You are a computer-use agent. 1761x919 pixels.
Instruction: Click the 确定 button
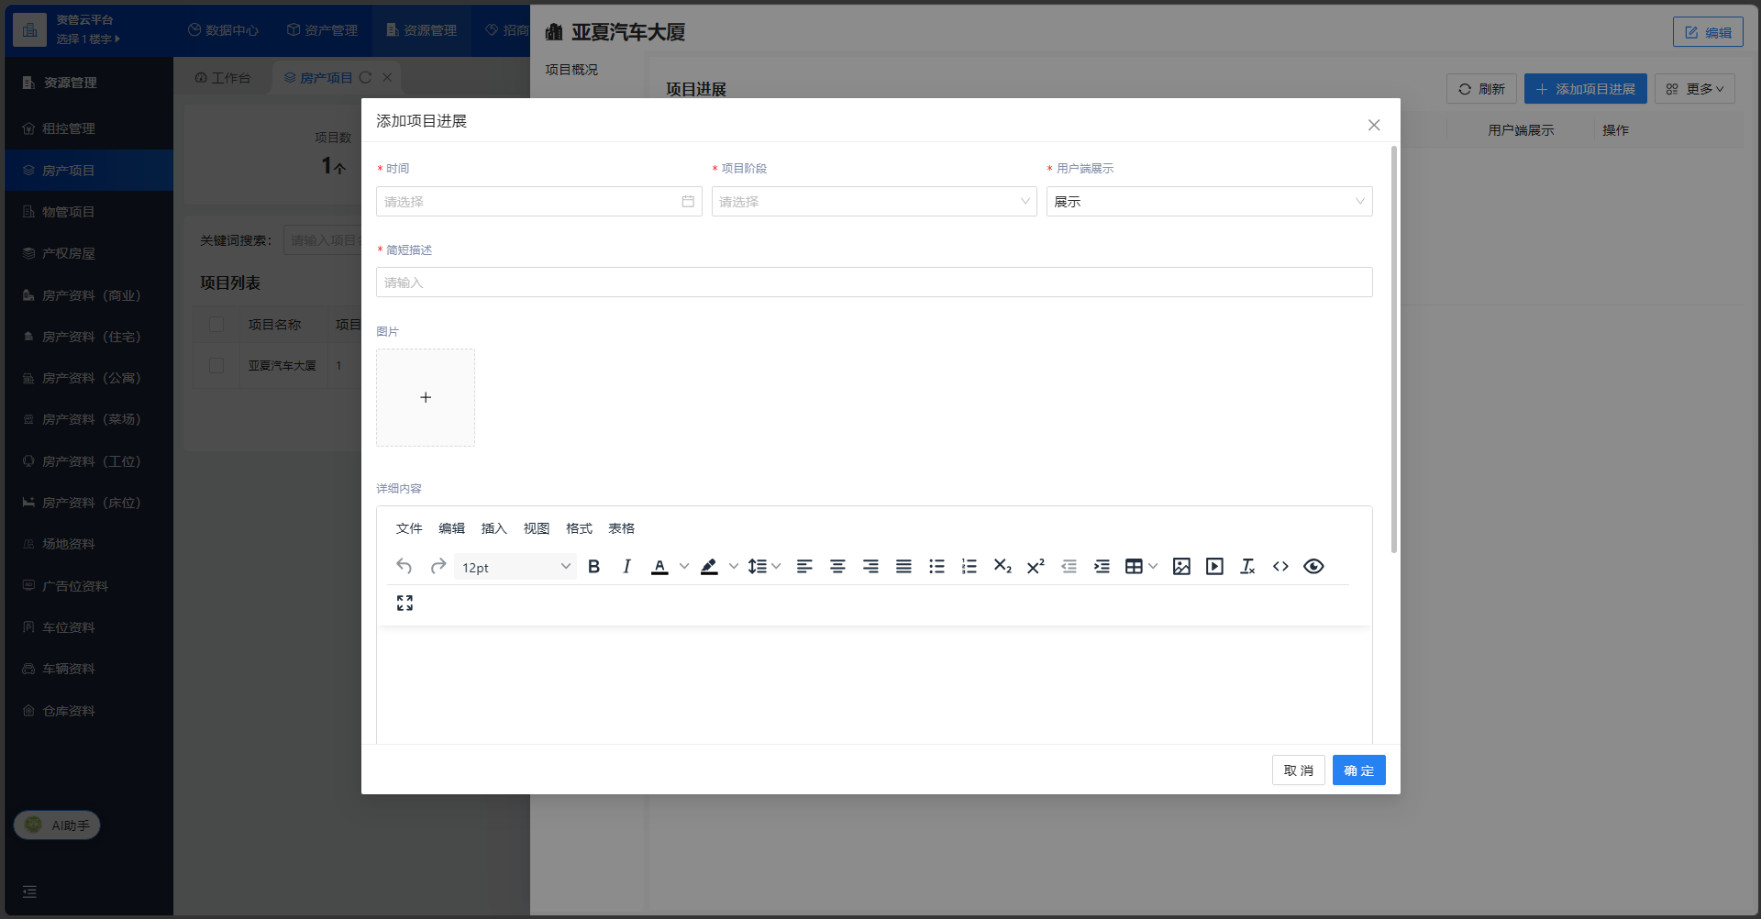pyautogui.click(x=1359, y=770)
